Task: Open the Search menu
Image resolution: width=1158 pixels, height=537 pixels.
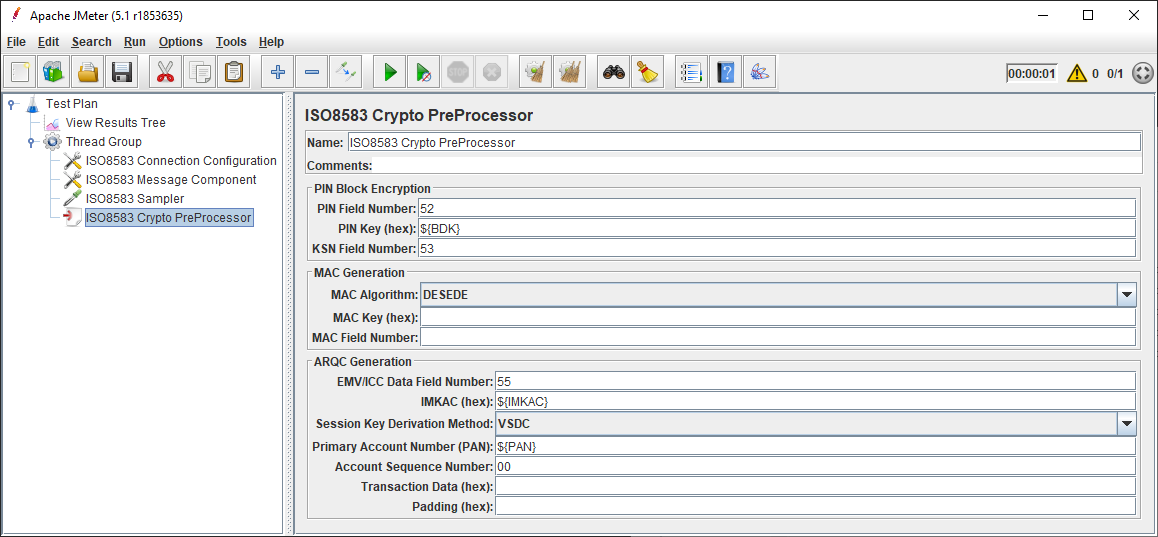Action: [x=92, y=42]
